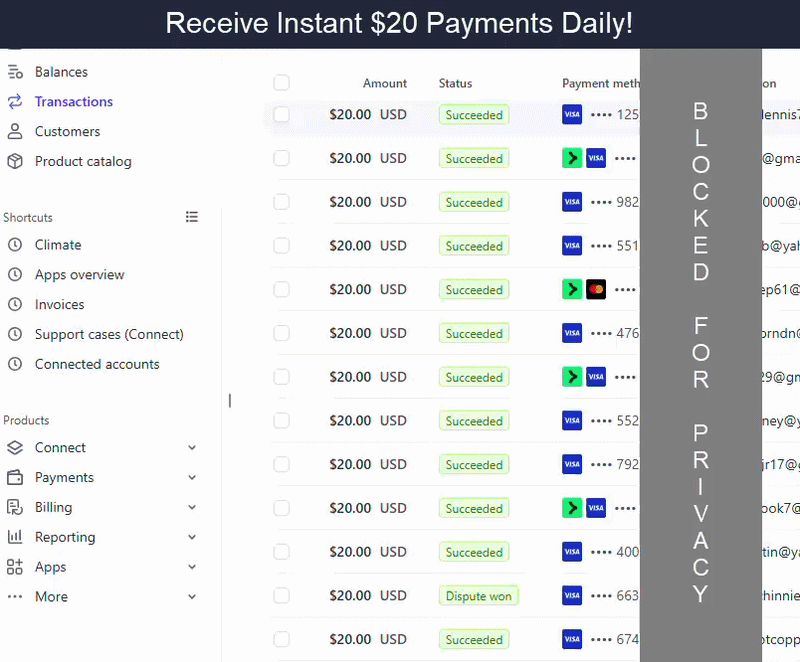Open the Balances page
The image size is (800, 662).
click(61, 72)
